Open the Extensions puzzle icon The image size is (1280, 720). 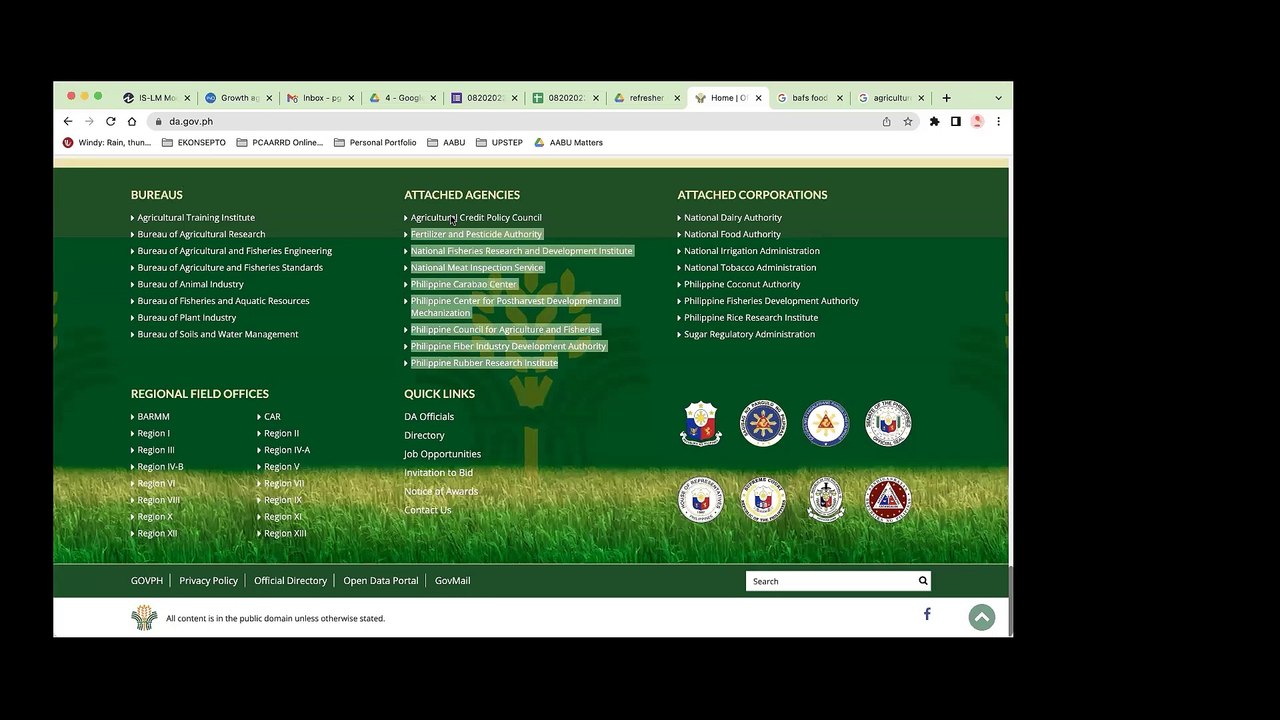934,121
